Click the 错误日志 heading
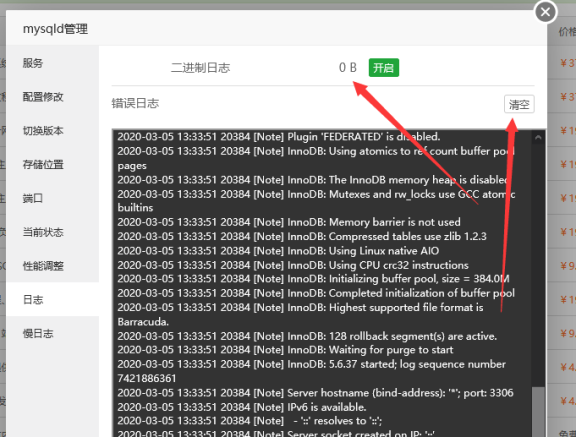The height and width of the screenshot is (437, 576). 135,103
